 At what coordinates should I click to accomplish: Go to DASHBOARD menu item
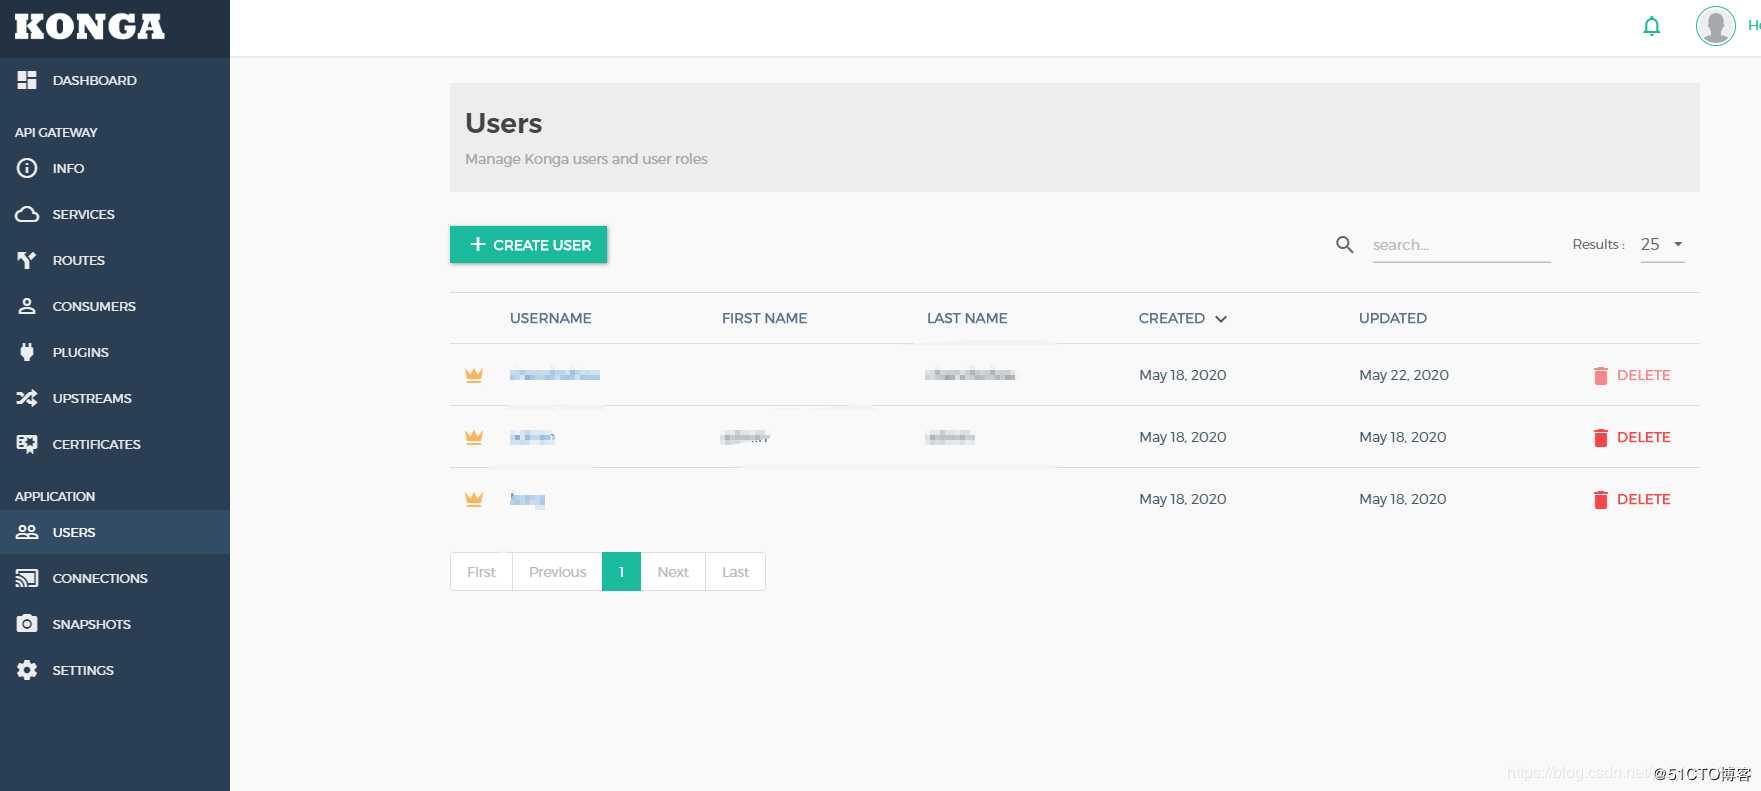tap(115, 80)
